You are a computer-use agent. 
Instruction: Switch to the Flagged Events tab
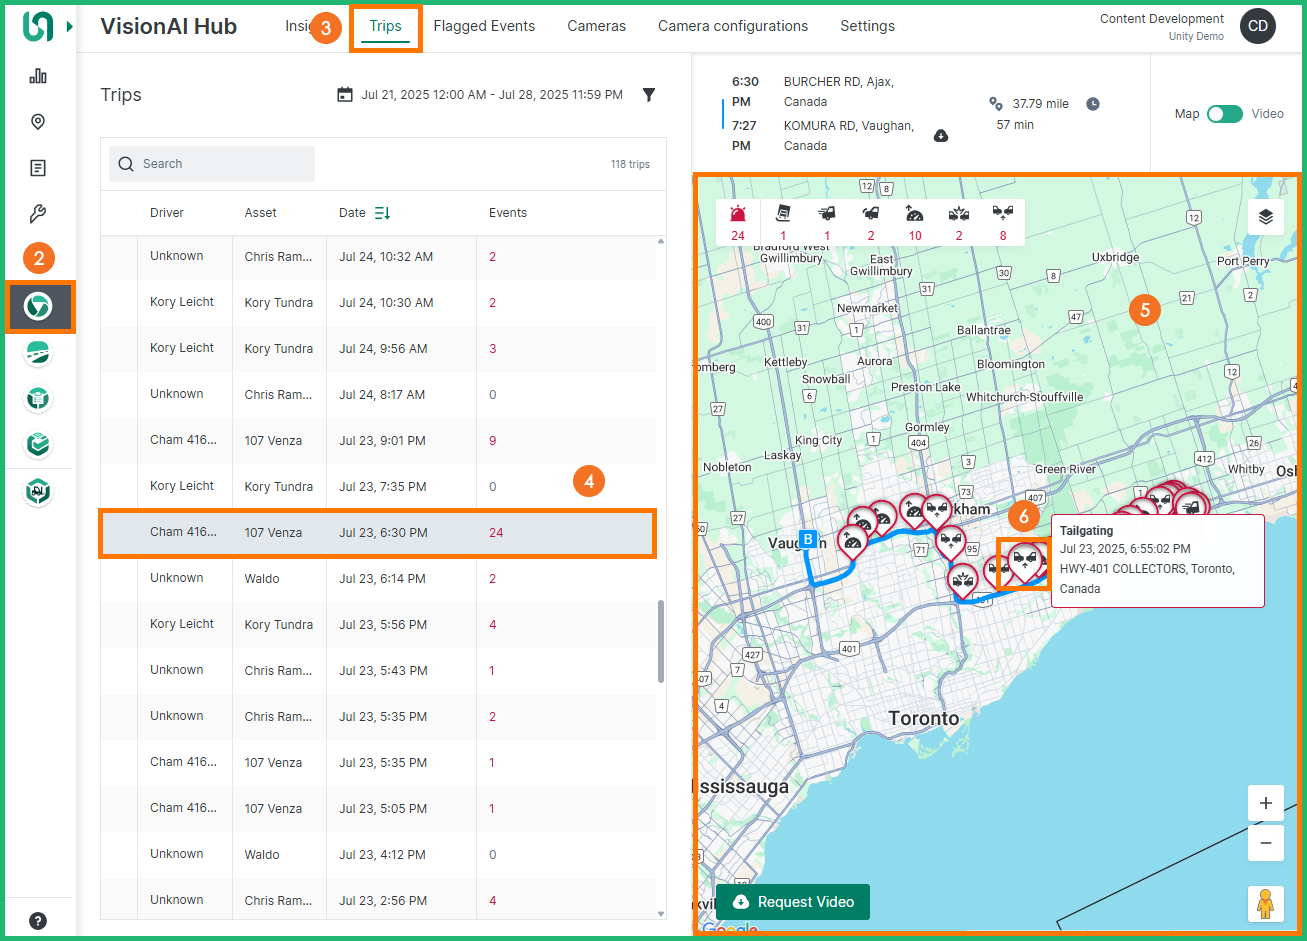[x=484, y=26]
